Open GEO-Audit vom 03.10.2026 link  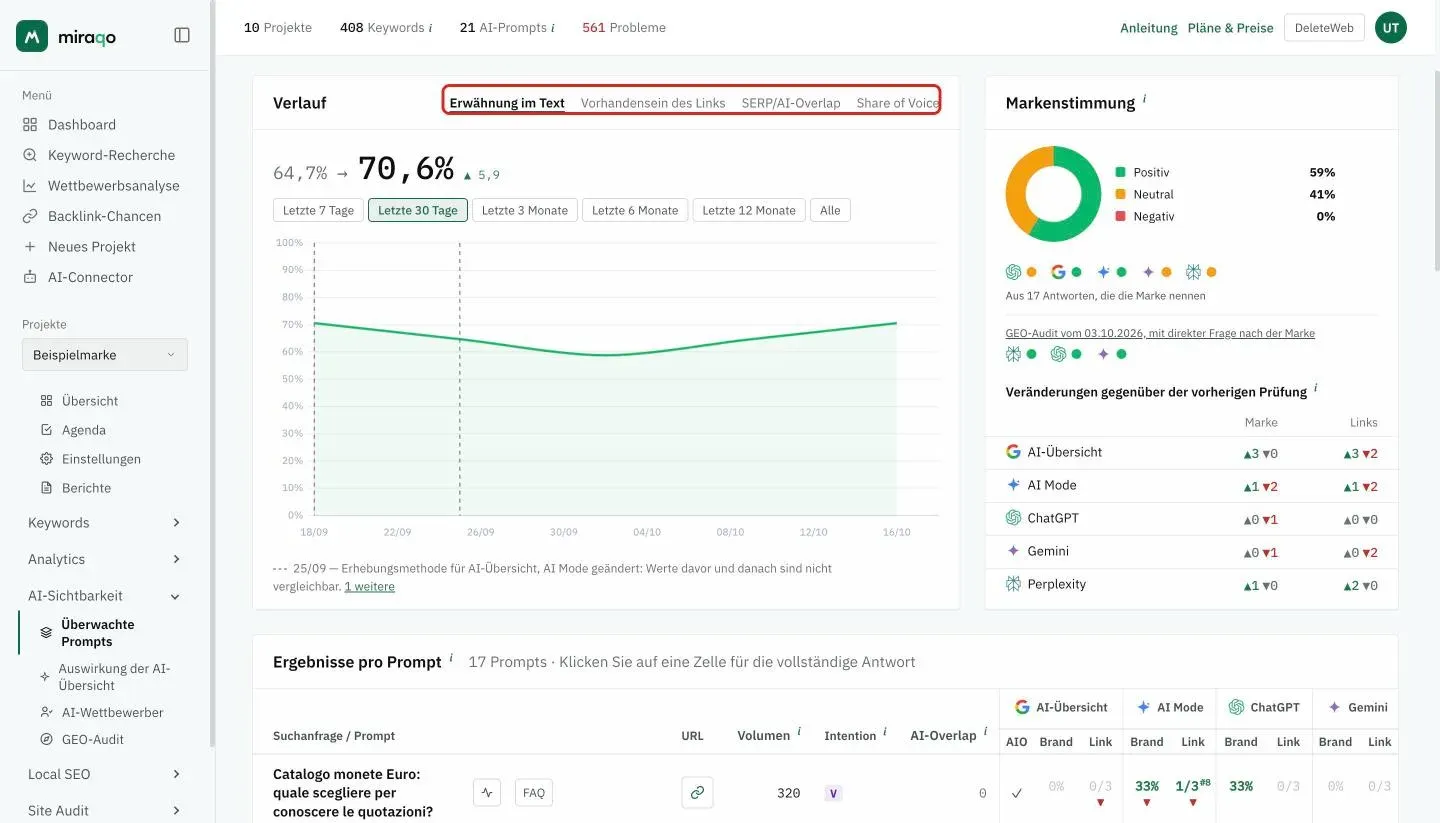[x=1160, y=333]
